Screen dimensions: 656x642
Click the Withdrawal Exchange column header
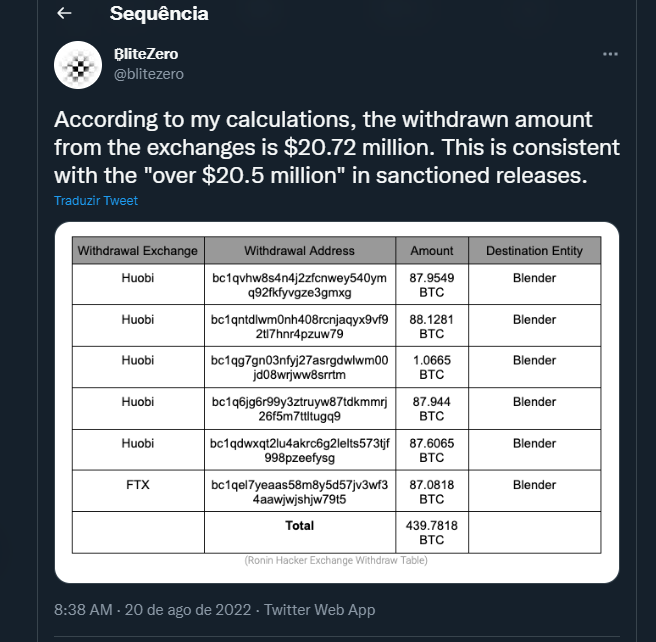click(138, 250)
